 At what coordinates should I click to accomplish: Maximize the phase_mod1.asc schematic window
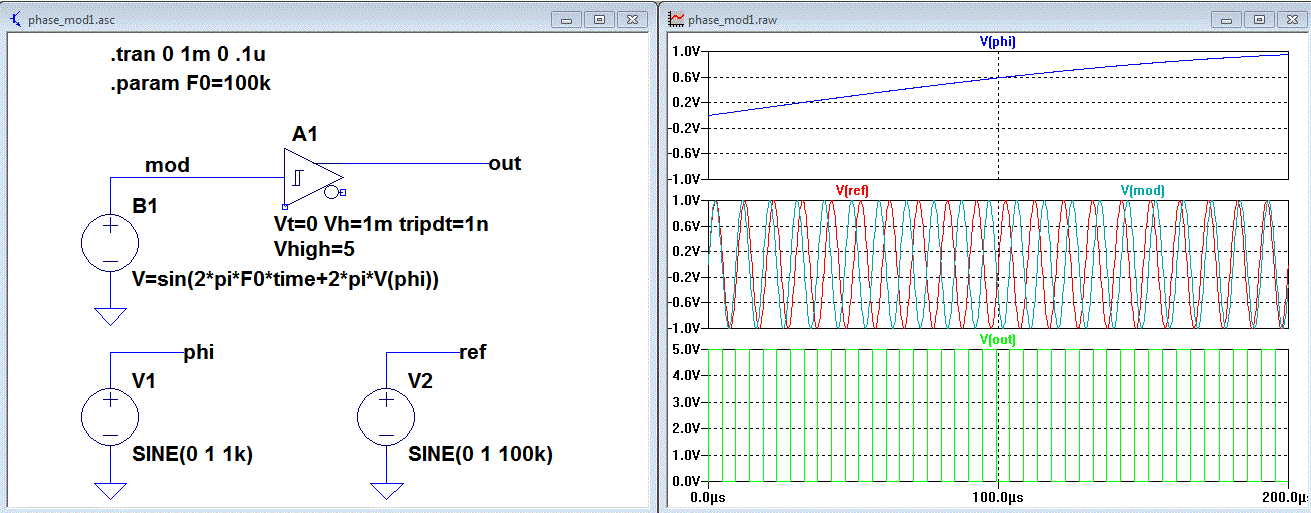click(x=600, y=19)
